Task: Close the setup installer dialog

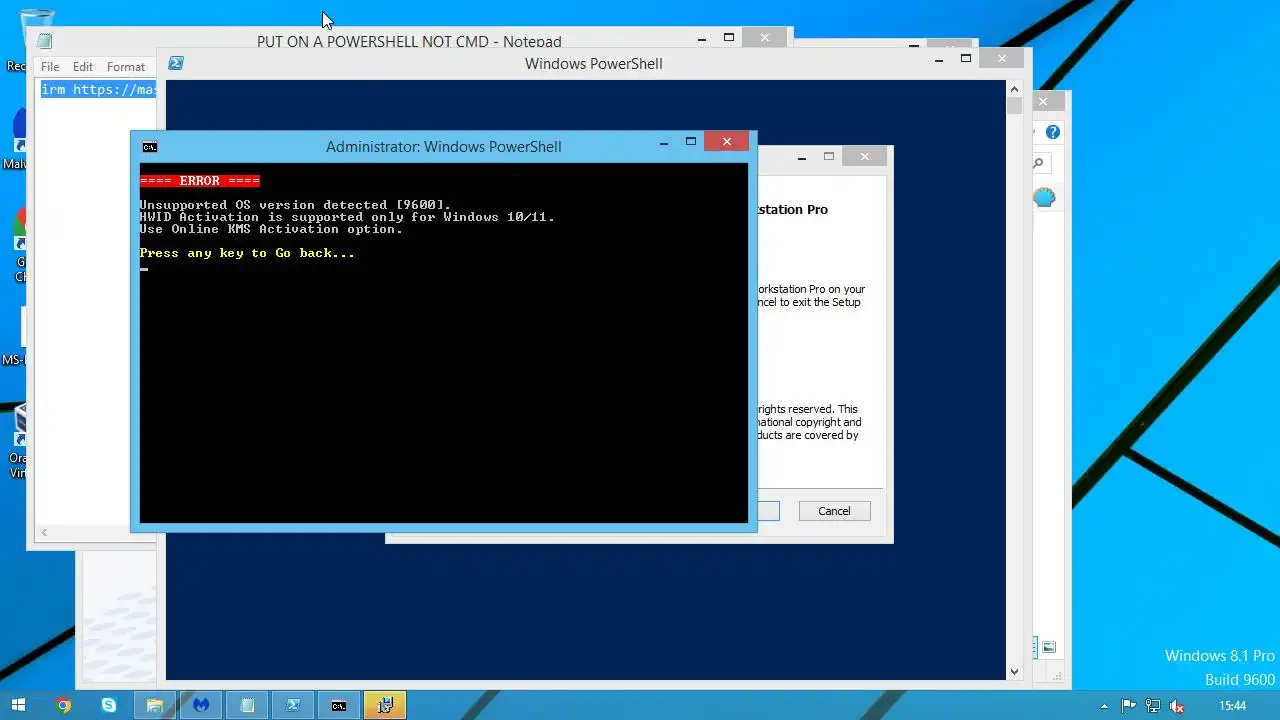Action: click(865, 156)
